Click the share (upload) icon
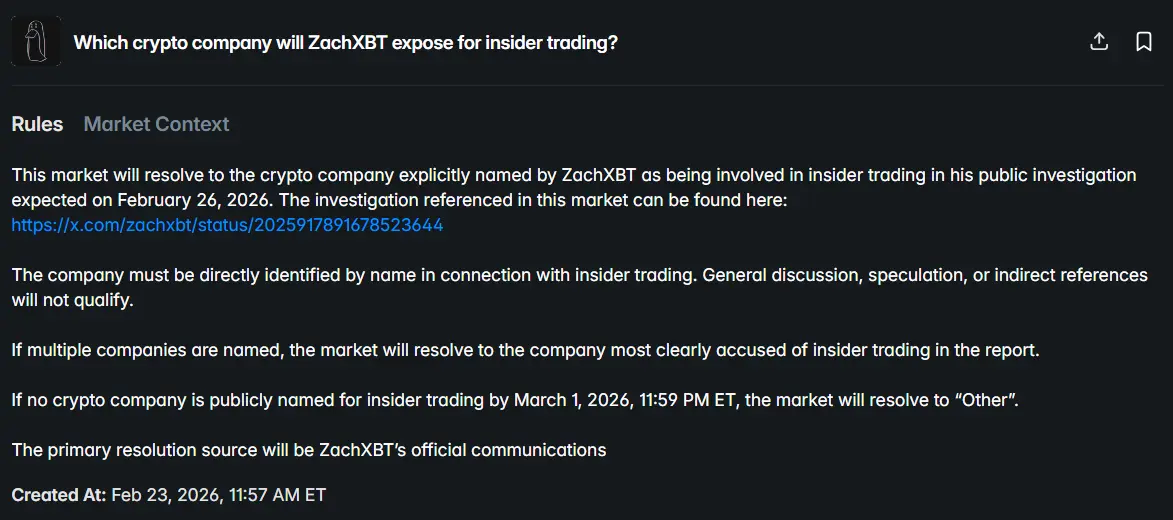The image size is (1173, 520). [x=1099, y=42]
